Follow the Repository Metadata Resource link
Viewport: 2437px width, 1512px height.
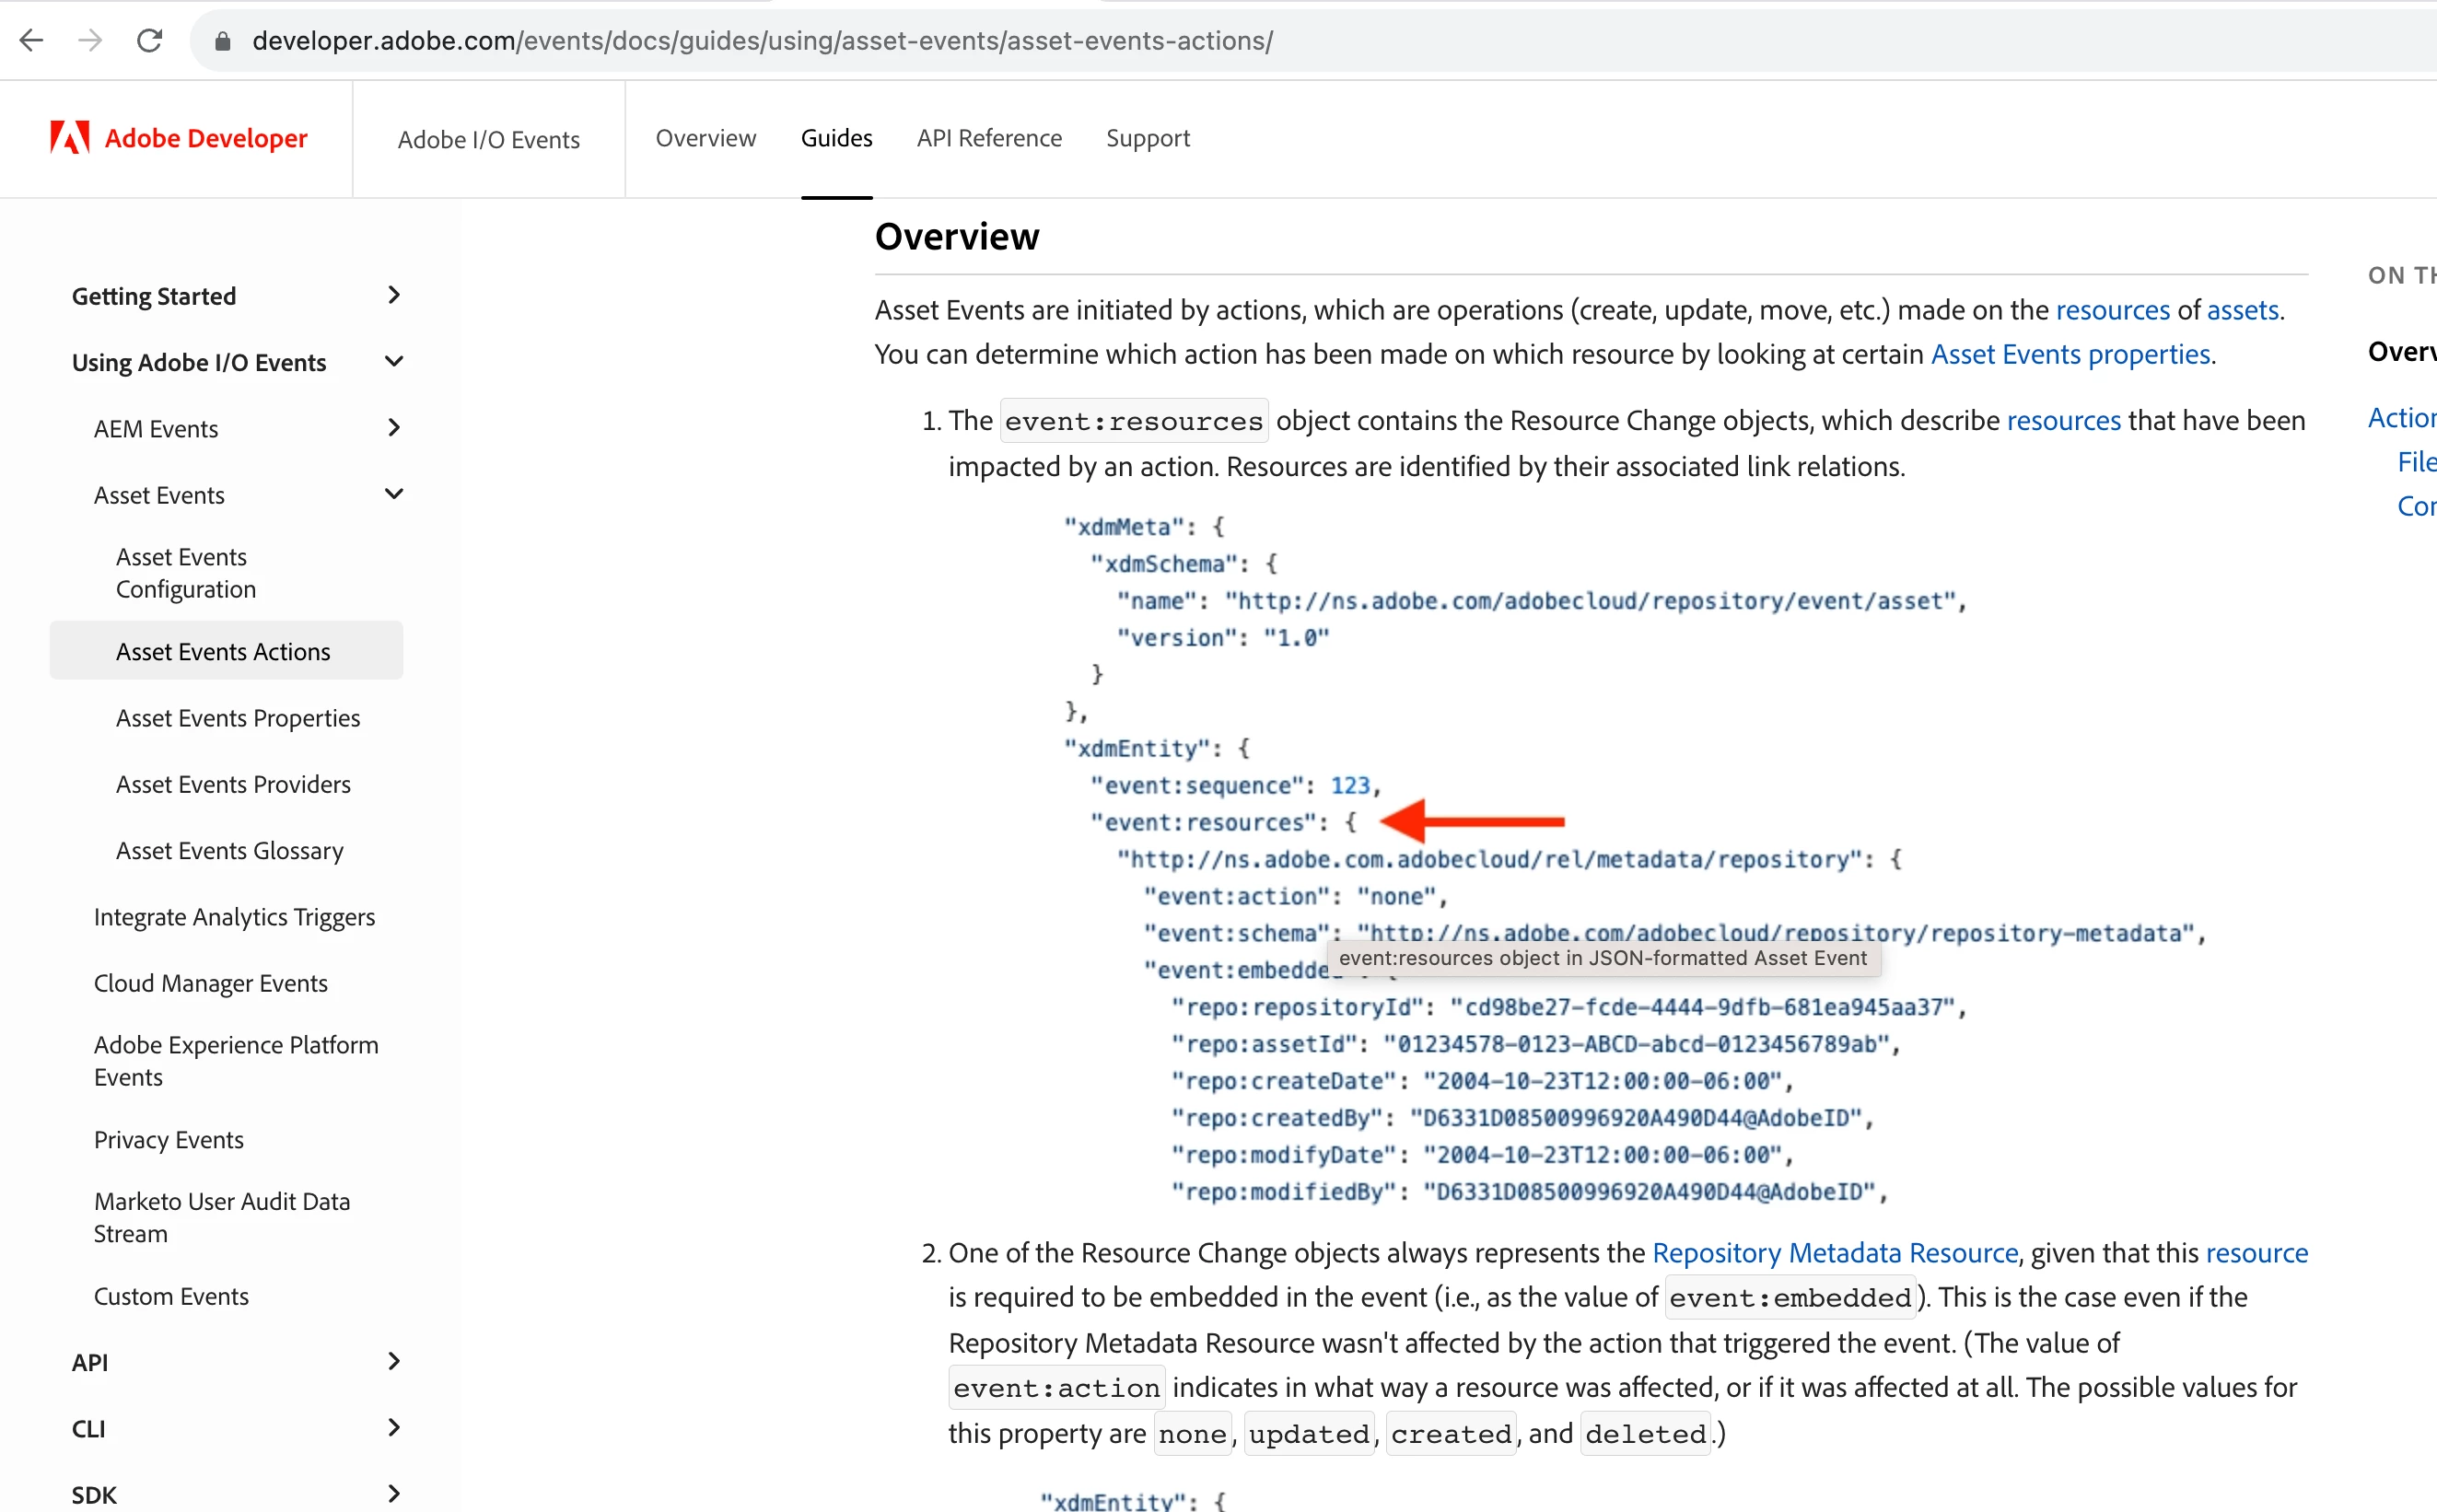1834,1252
